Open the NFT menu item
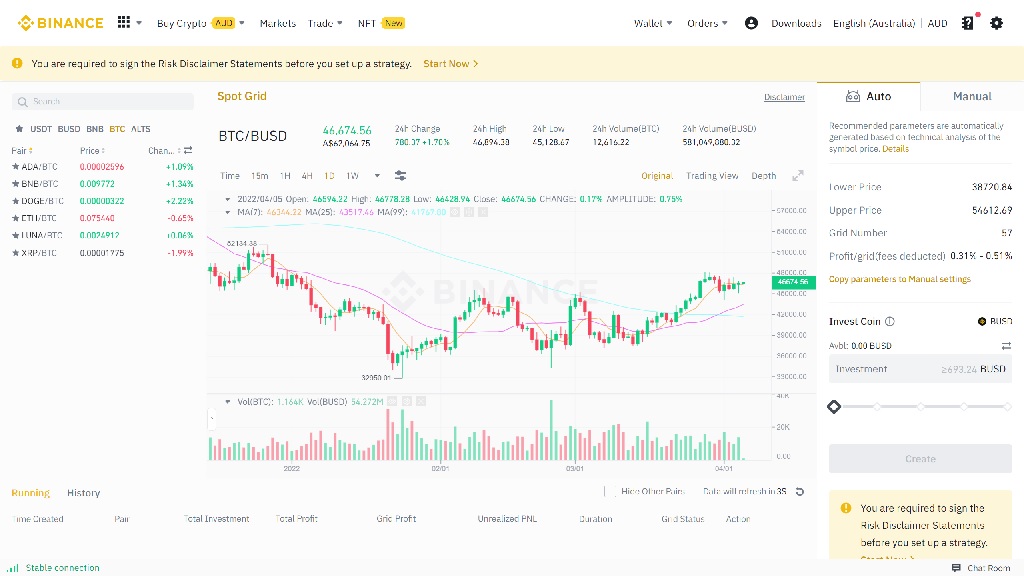 tap(381, 24)
